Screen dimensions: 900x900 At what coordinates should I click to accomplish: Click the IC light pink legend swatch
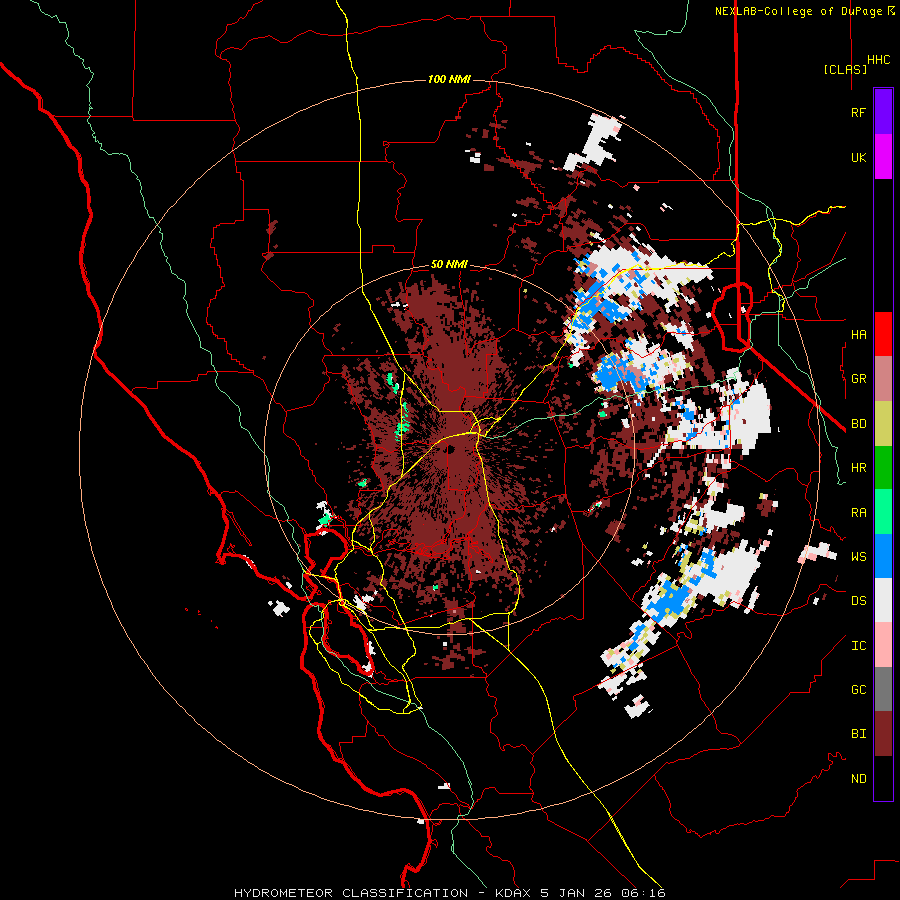[883, 645]
